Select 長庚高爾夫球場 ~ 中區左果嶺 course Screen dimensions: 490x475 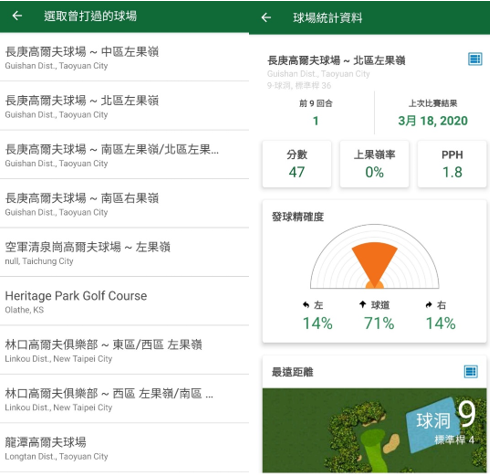(x=124, y=57)
